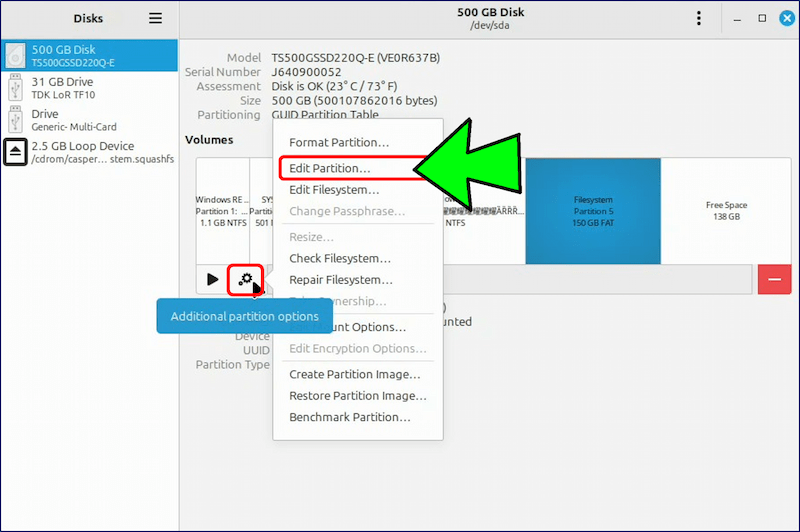Click the 500 GB Disk hard drive icon
The width and height of the screenshot is (800, 532).
pos(15,55)
